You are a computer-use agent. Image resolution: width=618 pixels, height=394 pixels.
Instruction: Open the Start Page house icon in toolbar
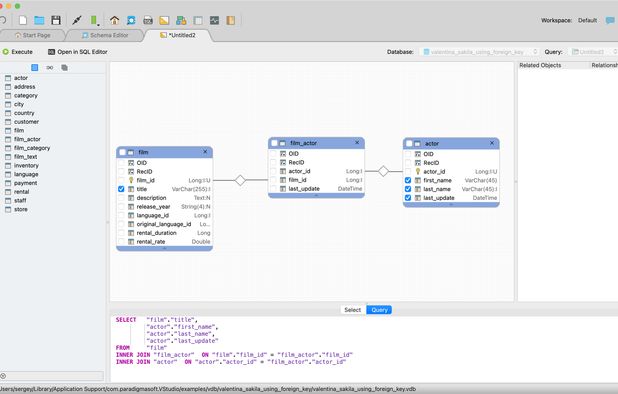(x=114, y=20)
